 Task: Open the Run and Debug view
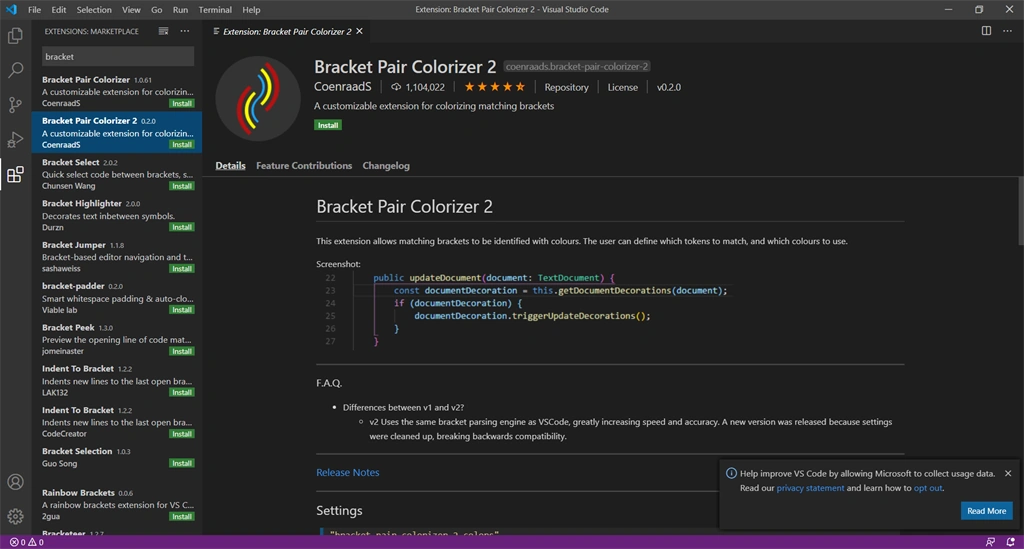pyautogui.click(x=15, y=139)
